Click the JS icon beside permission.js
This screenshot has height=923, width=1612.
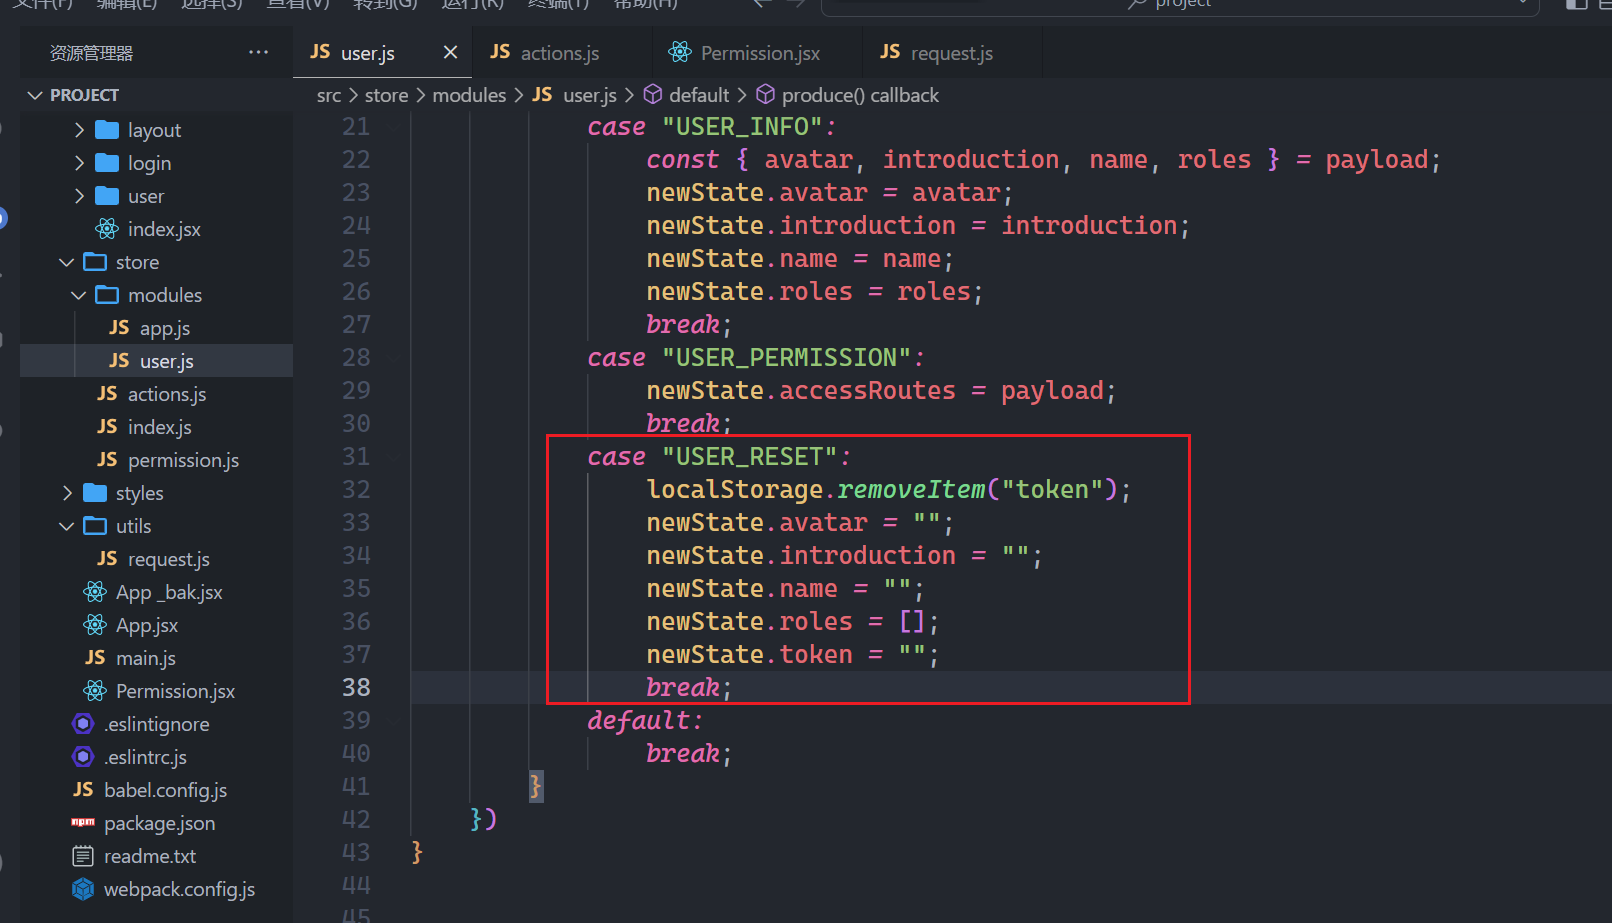(107, 460)
